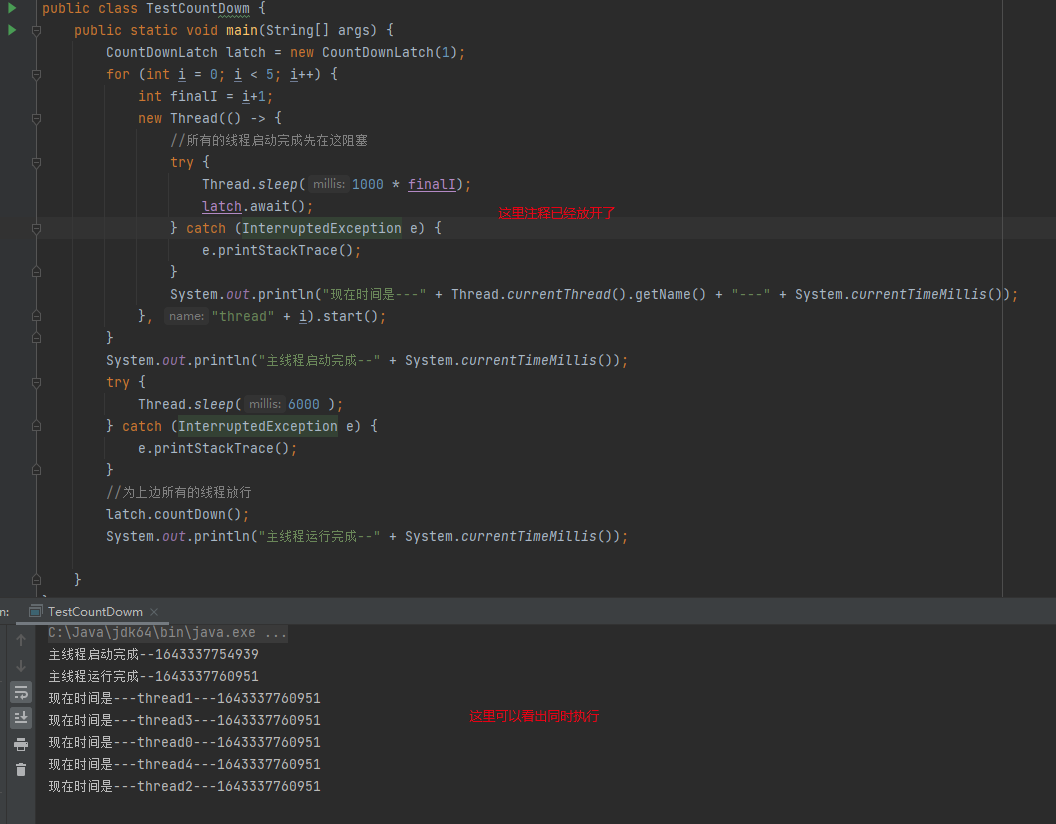Collapse the for loop fold marker

coord(36,75)
